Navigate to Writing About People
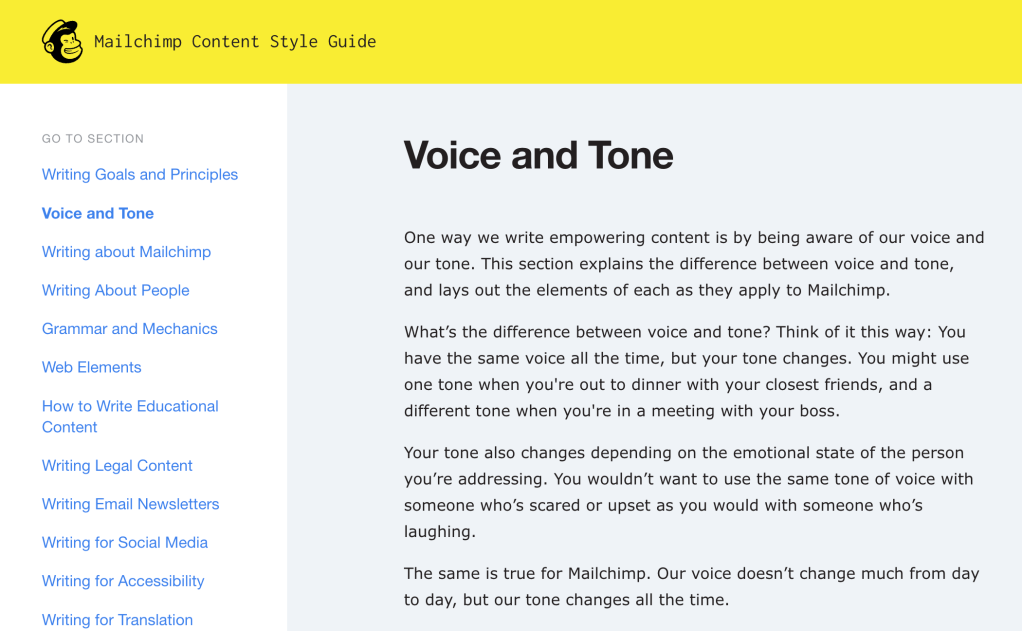Screen dimensions: 1022x631 (115, 290)
